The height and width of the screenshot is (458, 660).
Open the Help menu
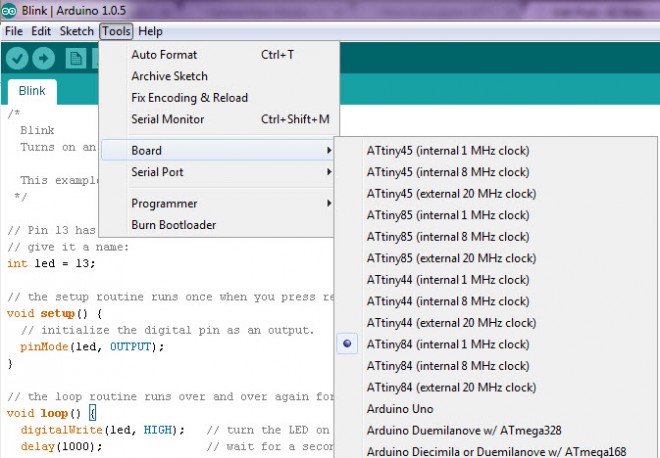pyautogui.click(x=150, y=31)
